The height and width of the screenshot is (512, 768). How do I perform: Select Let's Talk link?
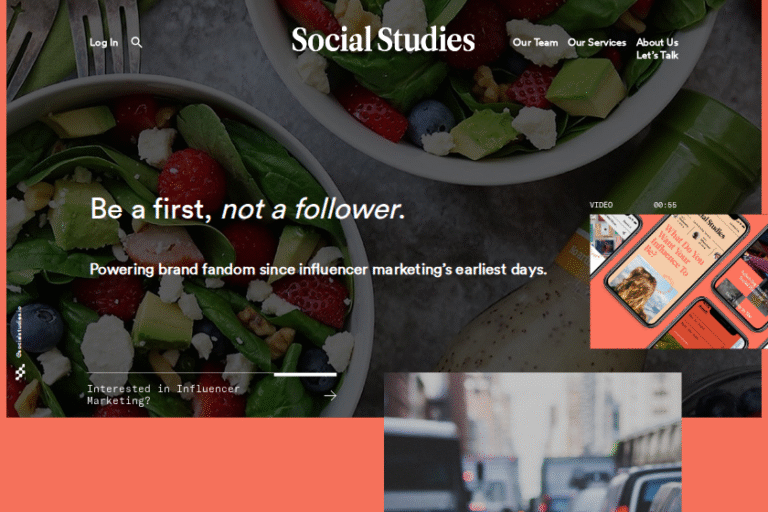coord(657,56)
